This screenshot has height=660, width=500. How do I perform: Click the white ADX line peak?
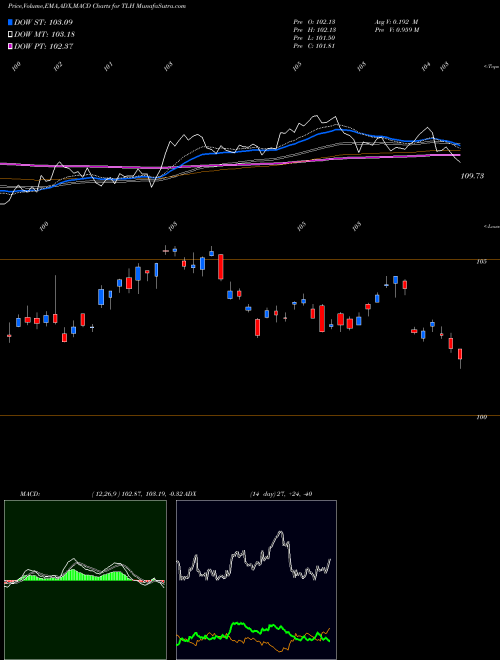(281, 533)
